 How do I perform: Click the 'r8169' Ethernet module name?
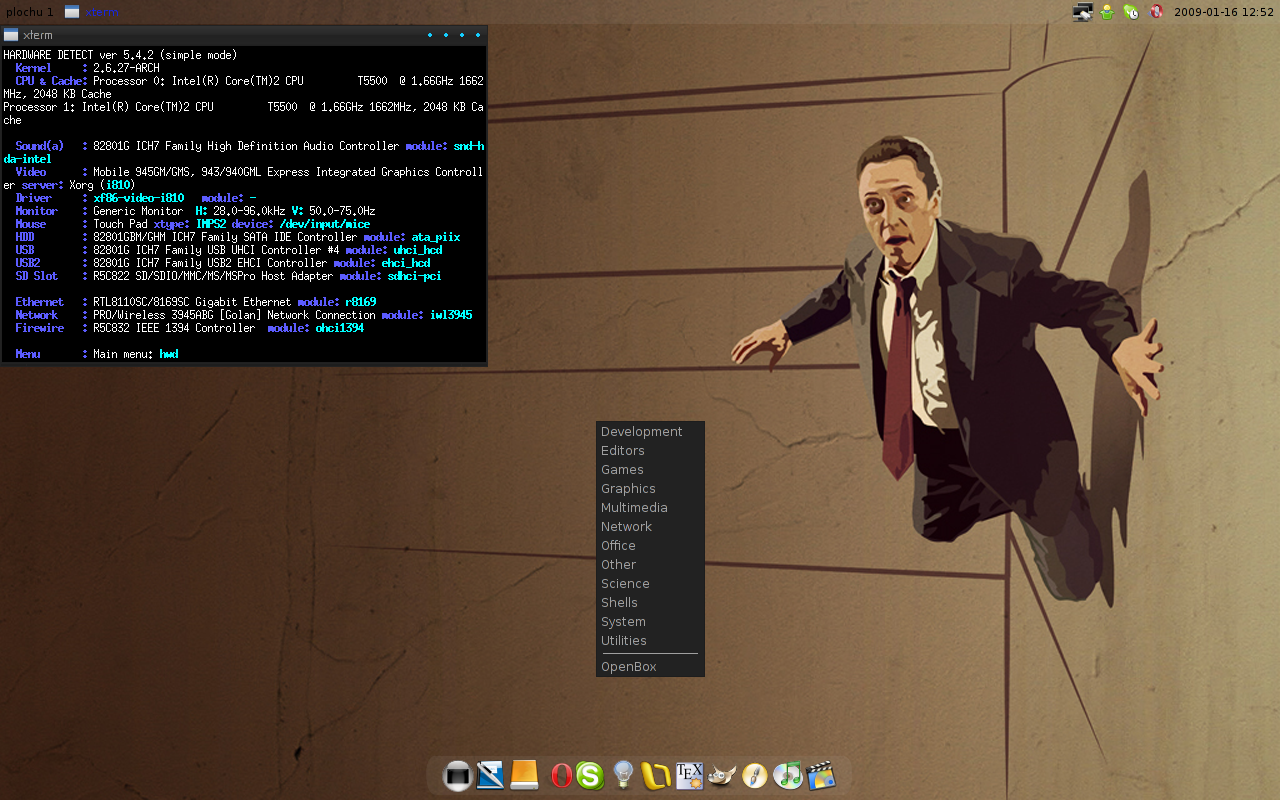[361, 302]
